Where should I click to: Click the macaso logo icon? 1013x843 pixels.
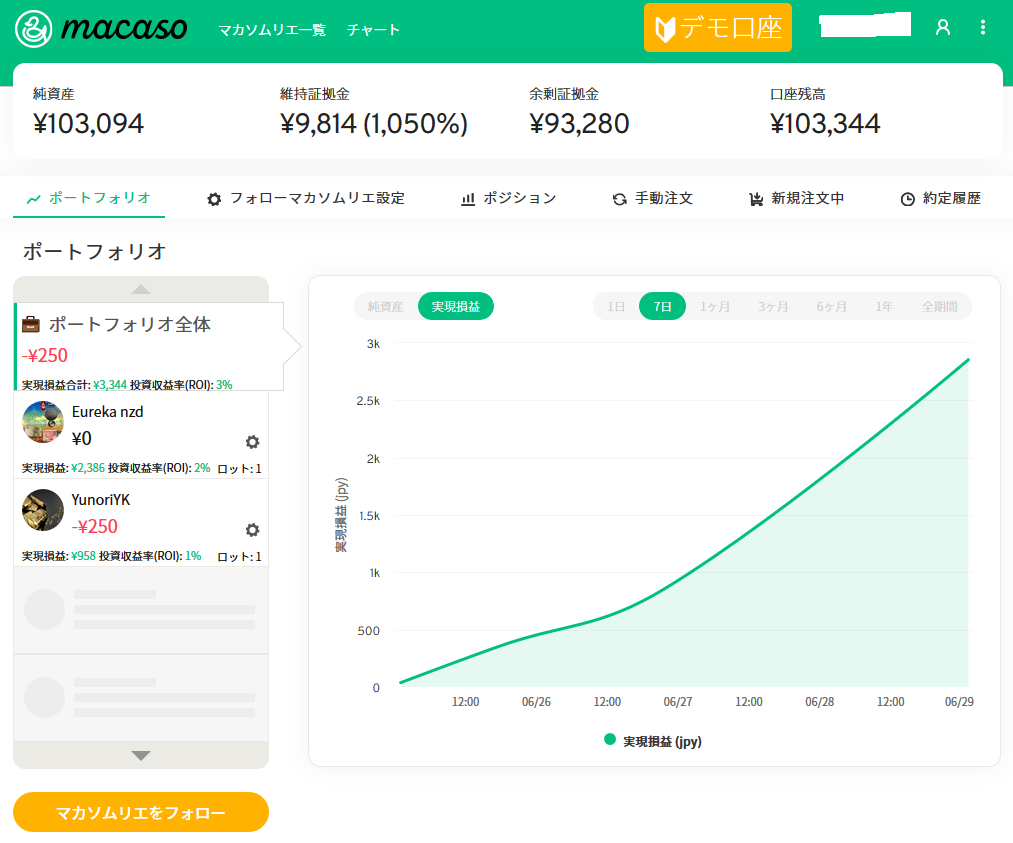click(33, 28)
